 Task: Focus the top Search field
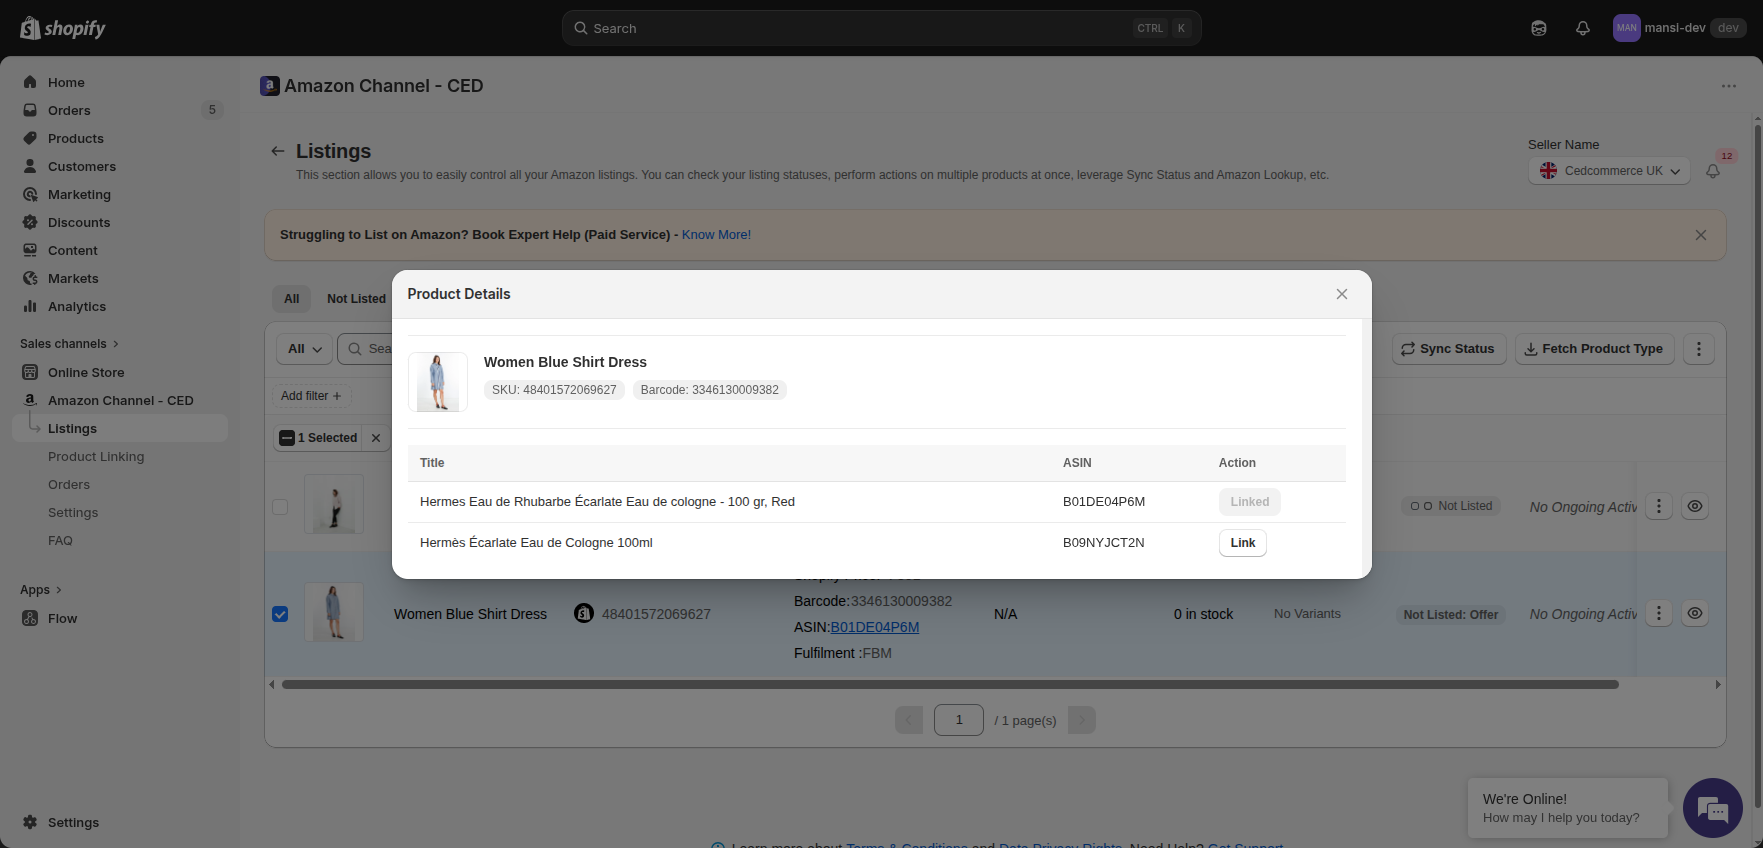pyautogui.click(x=881, y=28)
